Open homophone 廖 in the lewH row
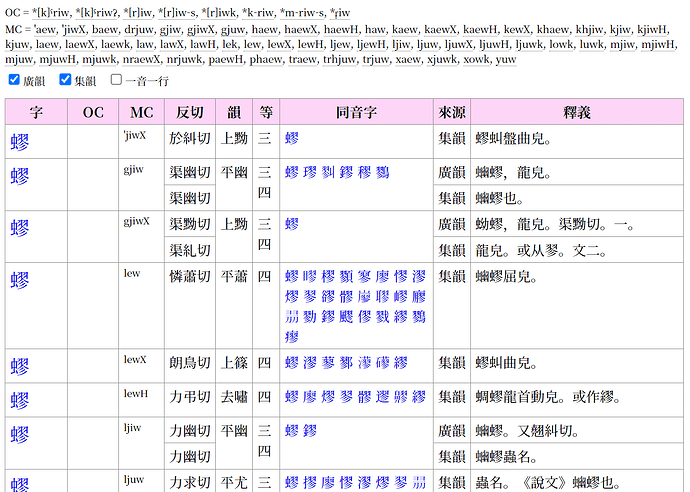690x492 pixels. tap(310, 397)
